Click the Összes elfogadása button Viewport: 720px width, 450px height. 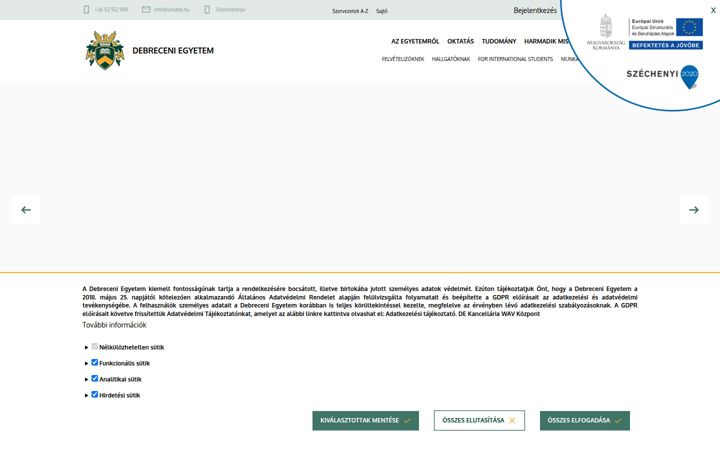coord(585,421)
